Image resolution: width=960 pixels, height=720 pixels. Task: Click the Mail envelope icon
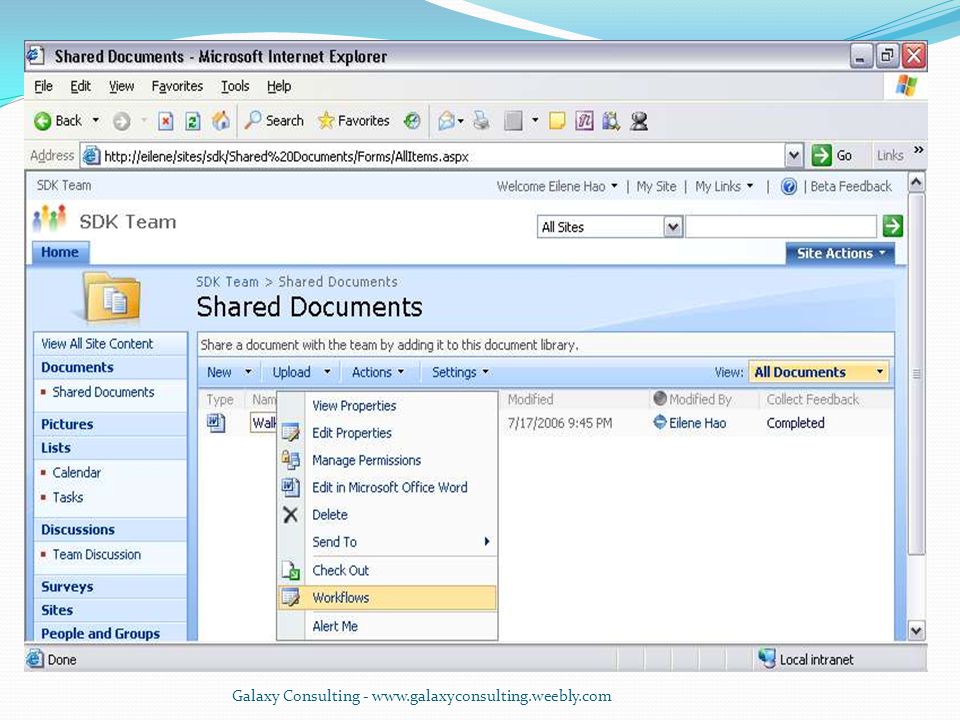pos(446,121)
